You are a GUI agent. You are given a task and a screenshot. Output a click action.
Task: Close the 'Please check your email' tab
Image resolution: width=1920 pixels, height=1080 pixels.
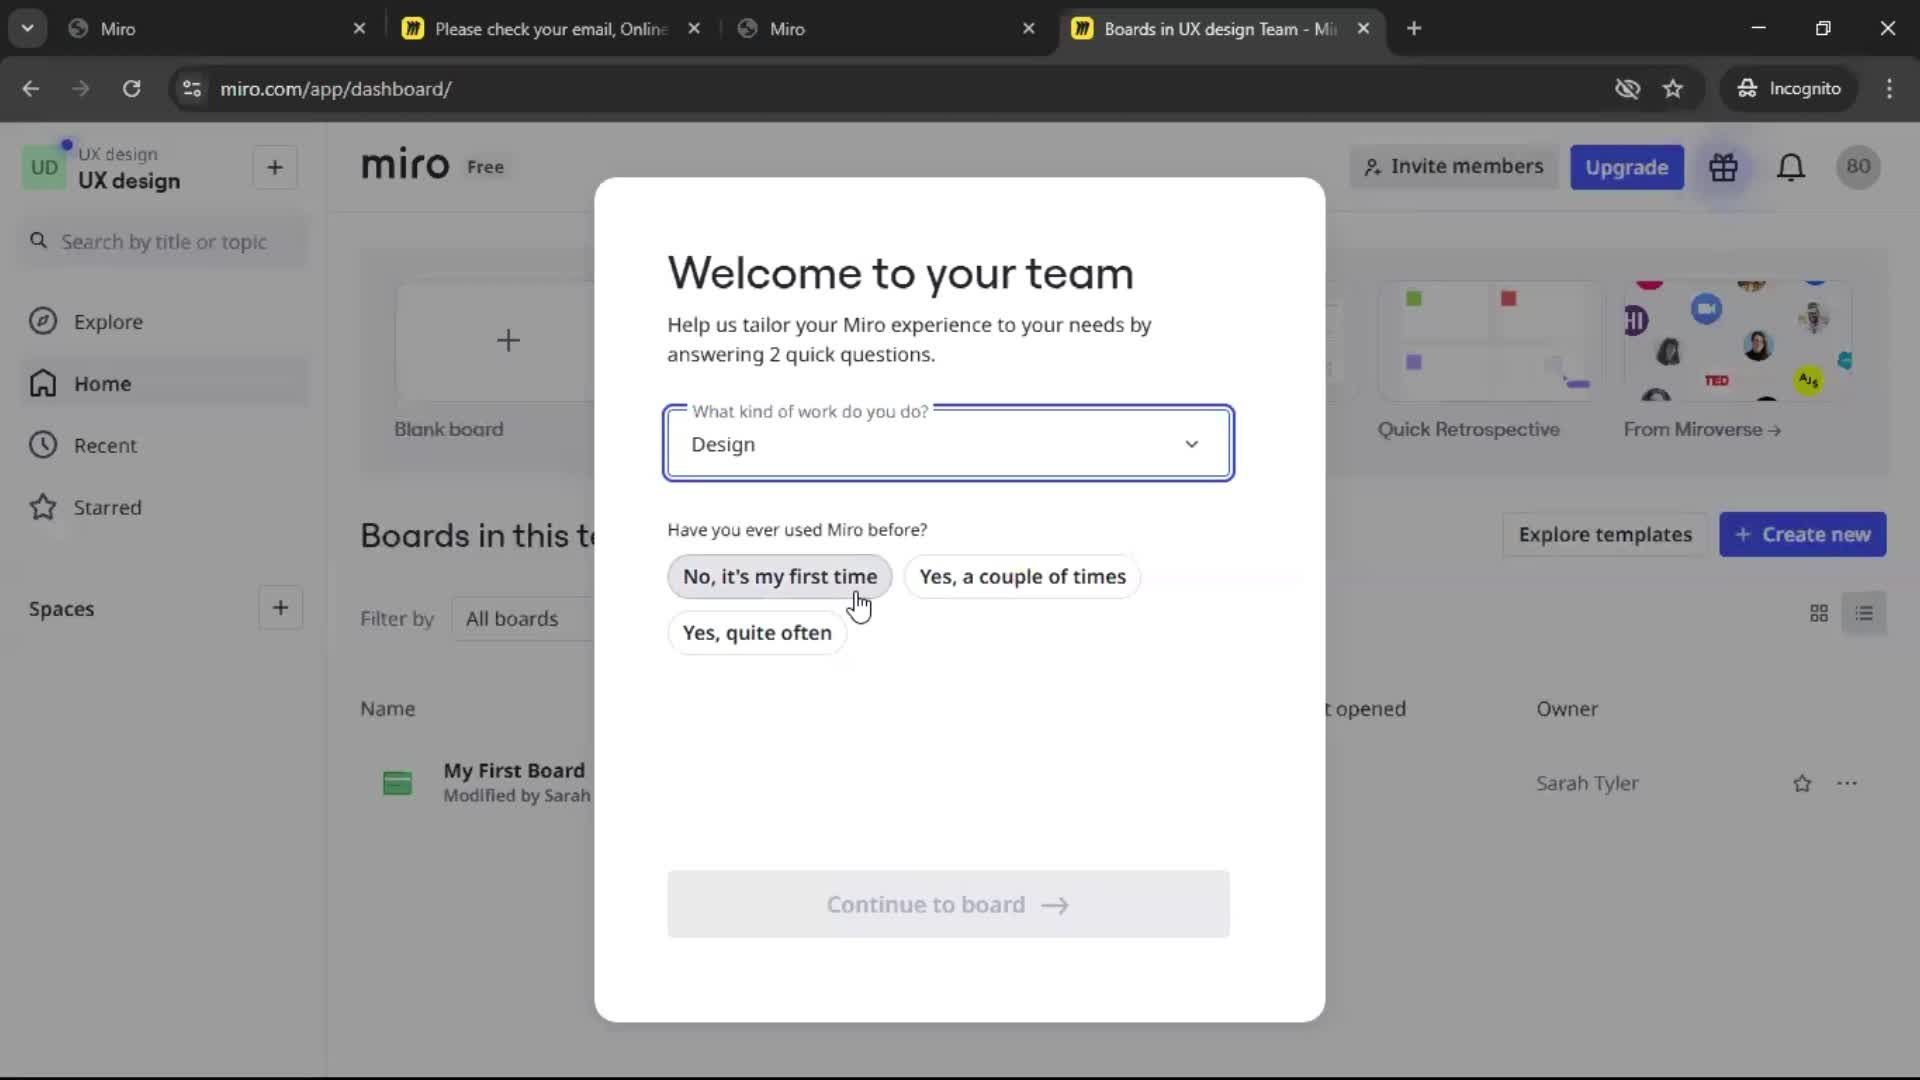tap(694, 28)
